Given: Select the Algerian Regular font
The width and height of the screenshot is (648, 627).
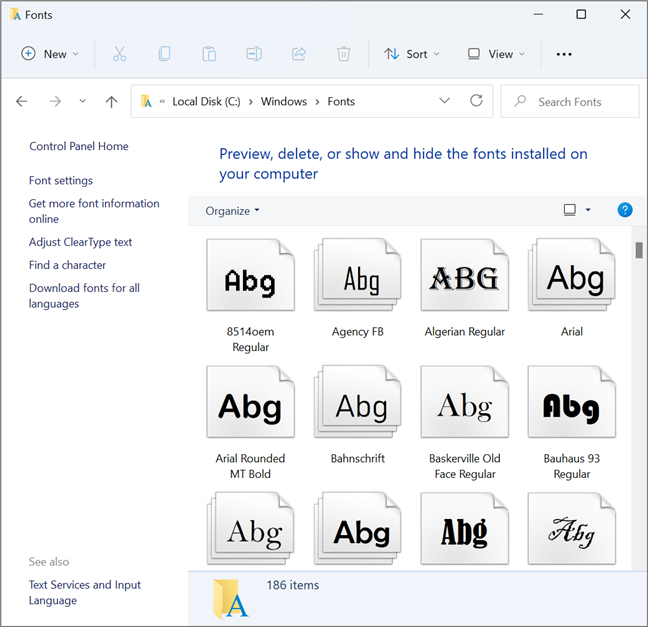Looking at the screenshot, I should (465, 288).
